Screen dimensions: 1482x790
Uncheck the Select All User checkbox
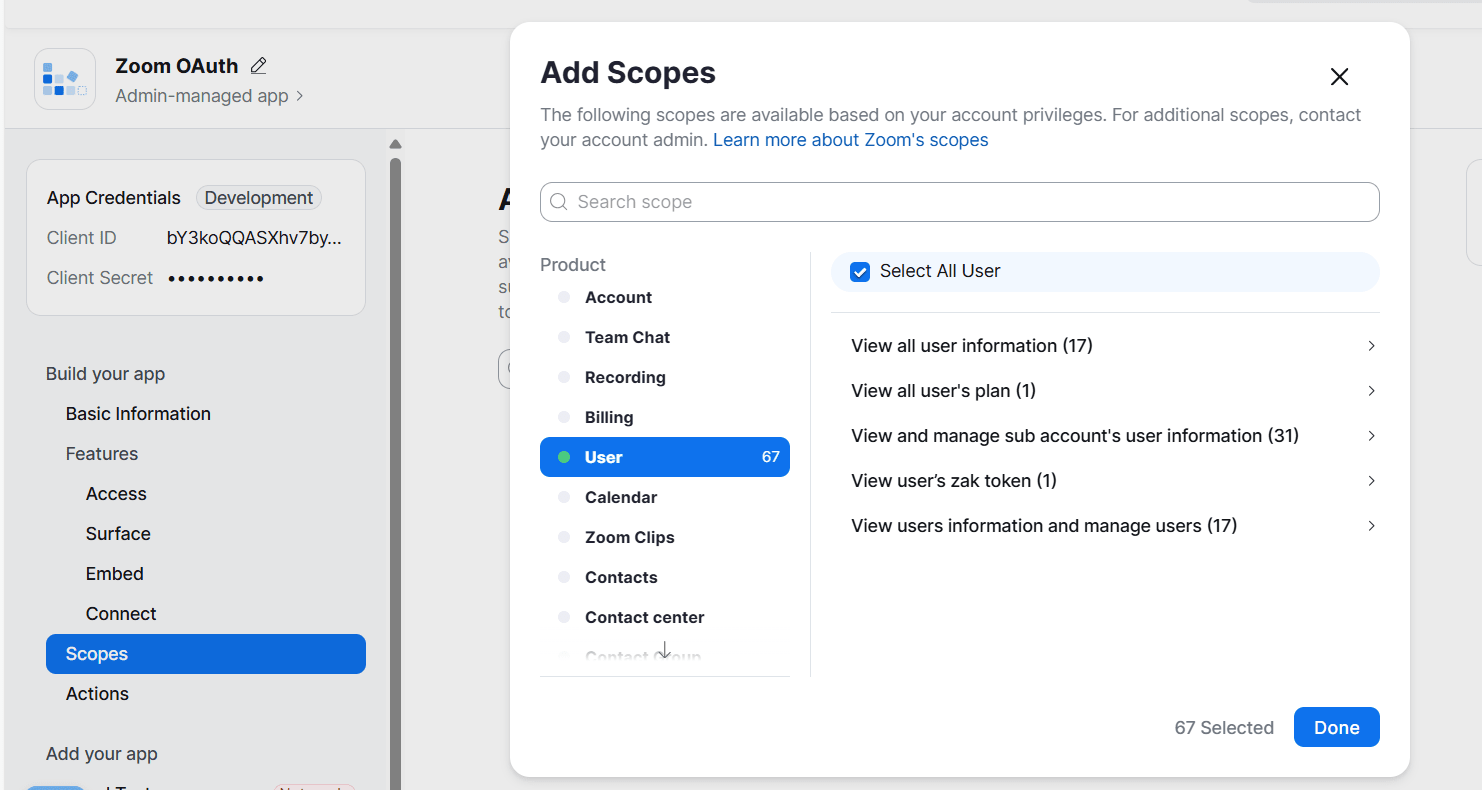click(x=859, y=271)
